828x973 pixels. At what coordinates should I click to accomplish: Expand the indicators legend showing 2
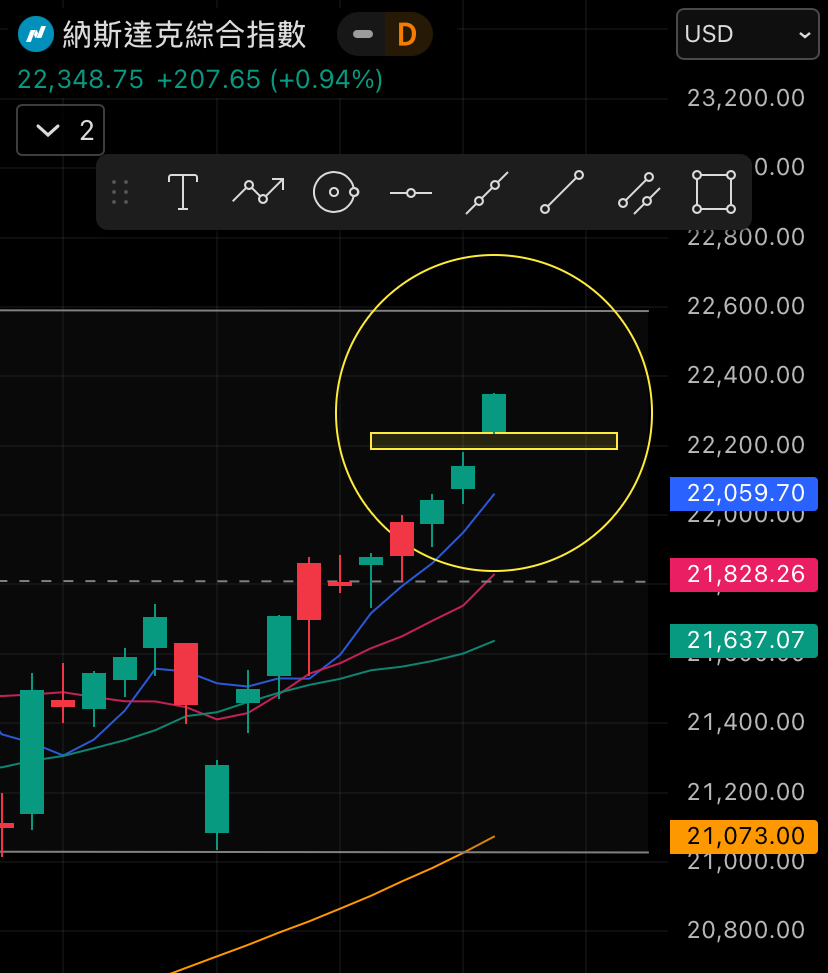point(60,130)
